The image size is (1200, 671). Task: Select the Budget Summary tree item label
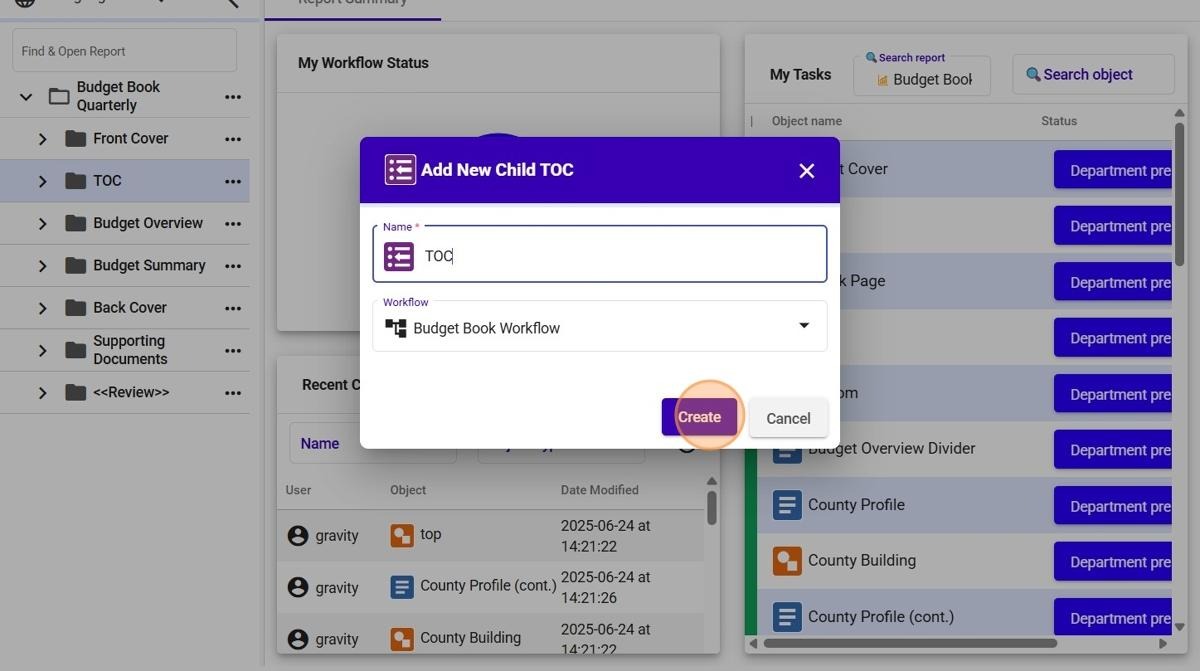pyautogui.click(x=149, y=265)
